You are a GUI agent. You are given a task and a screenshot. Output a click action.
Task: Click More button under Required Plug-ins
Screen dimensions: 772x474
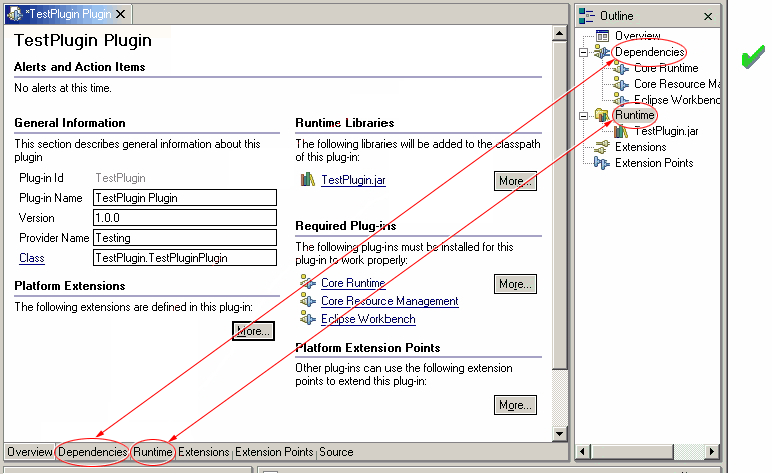515,284
